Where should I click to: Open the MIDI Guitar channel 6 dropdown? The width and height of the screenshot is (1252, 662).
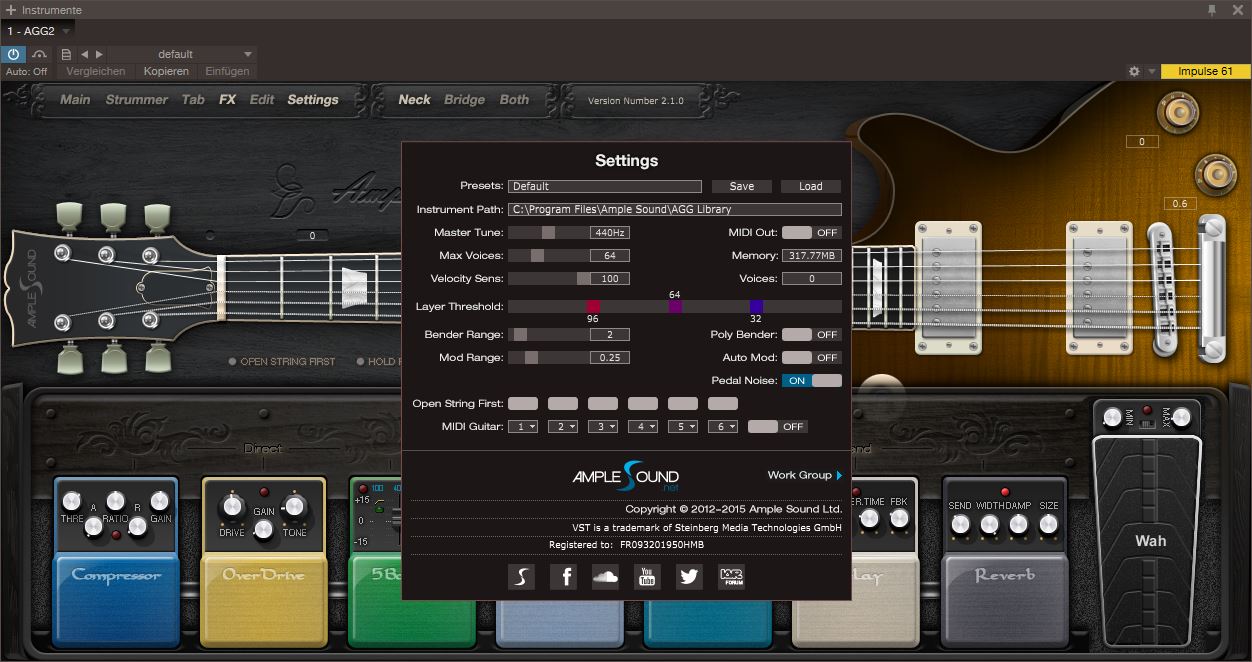[x=723, y=427]
